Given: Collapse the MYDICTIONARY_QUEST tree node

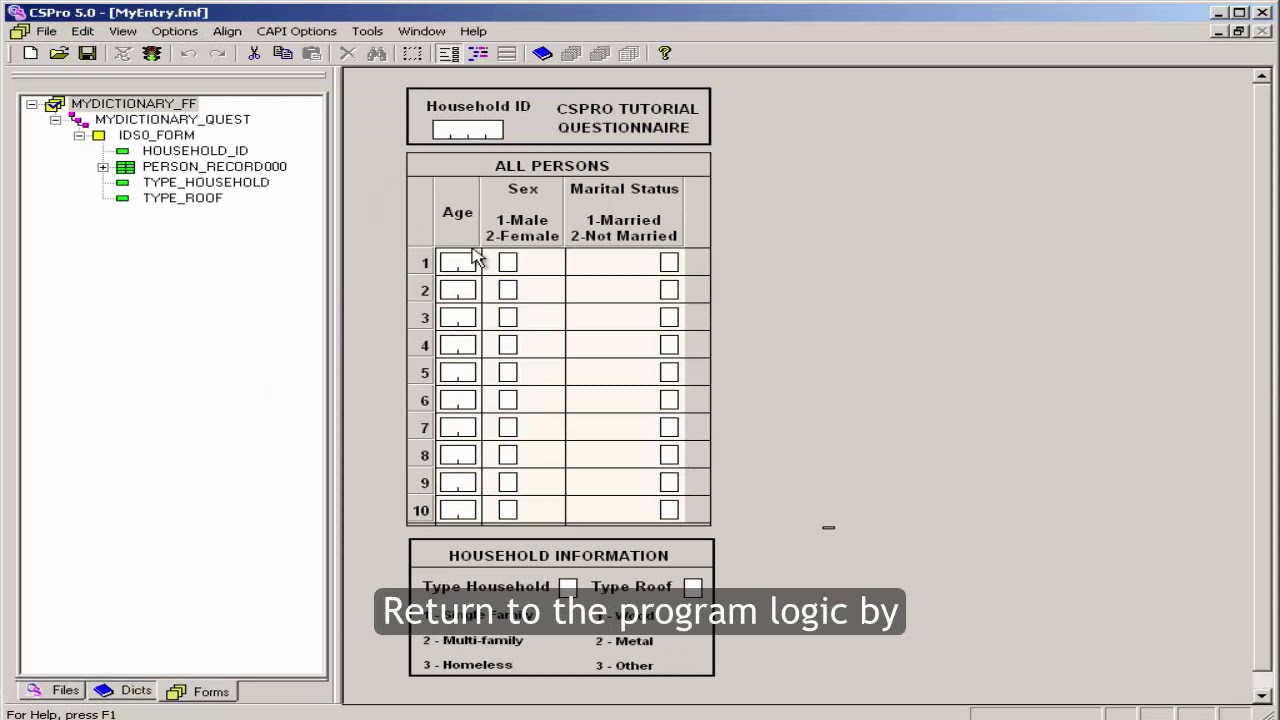Looking at the screenshot, I should [x=56, y=120].
